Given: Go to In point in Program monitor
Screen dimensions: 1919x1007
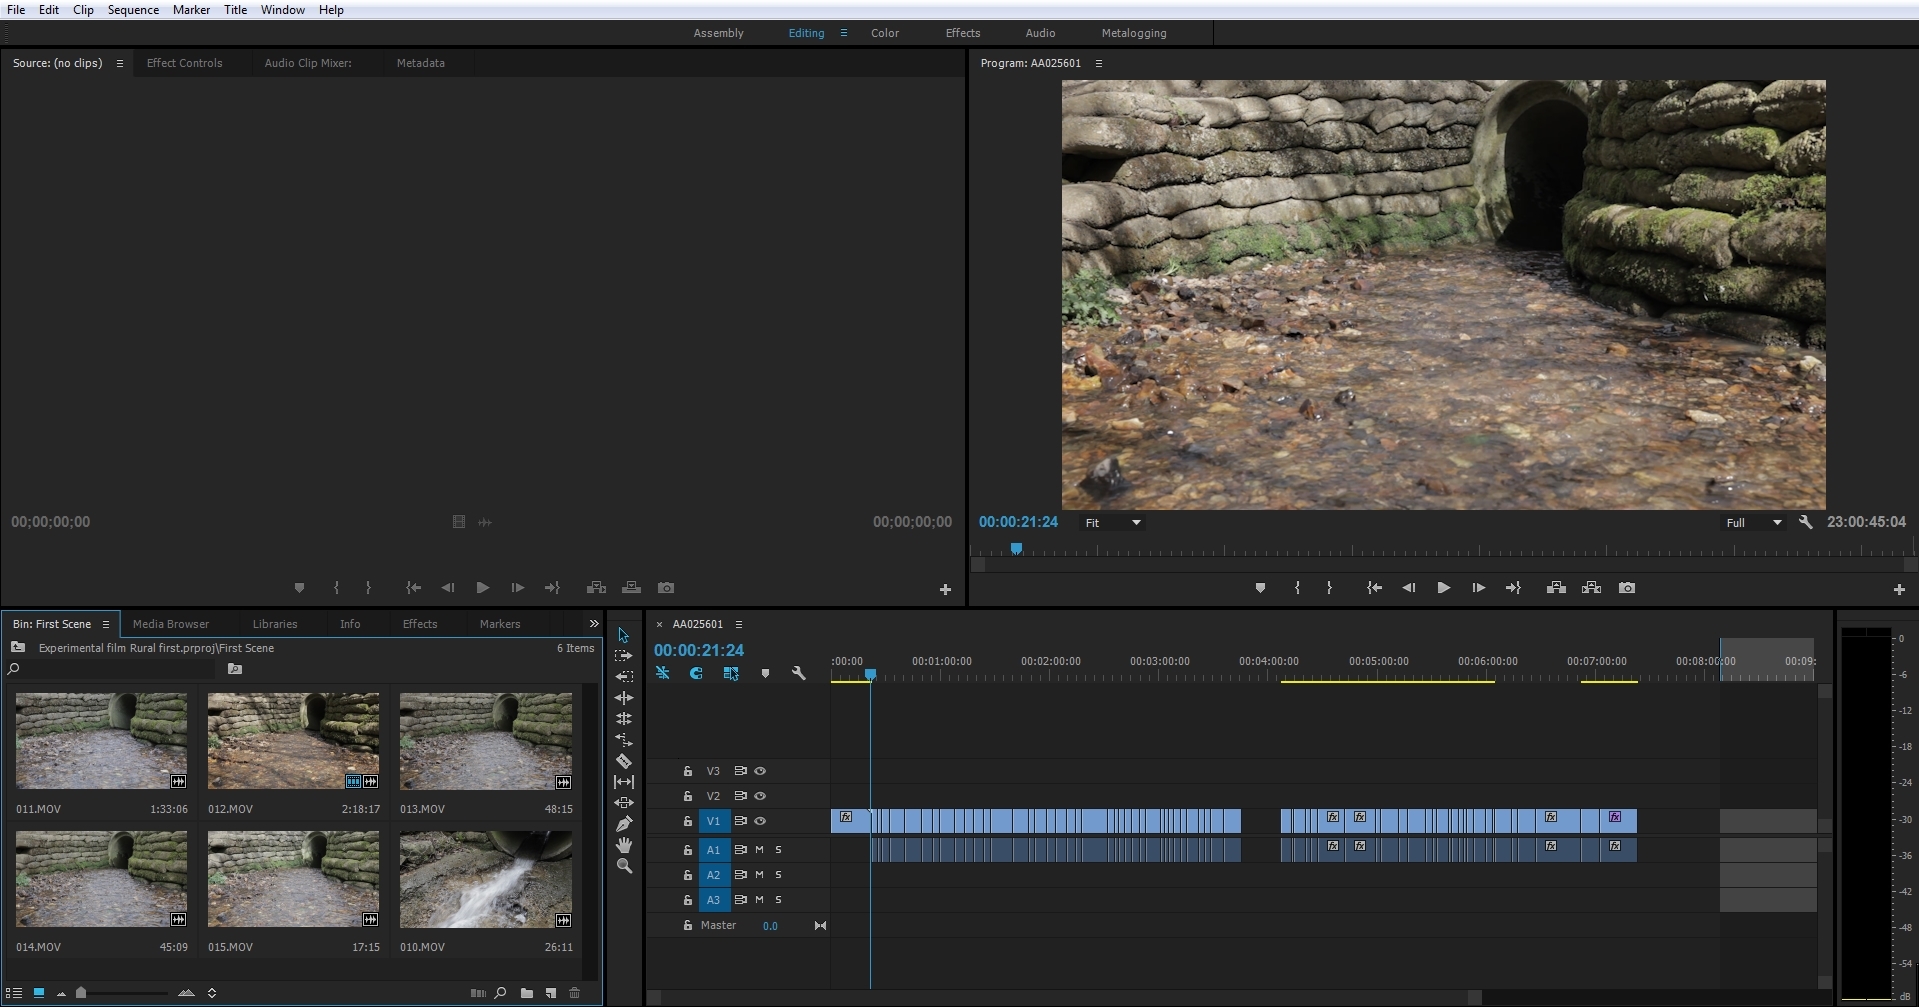Looking at the screenshot, I should [x=1374, y=588].
